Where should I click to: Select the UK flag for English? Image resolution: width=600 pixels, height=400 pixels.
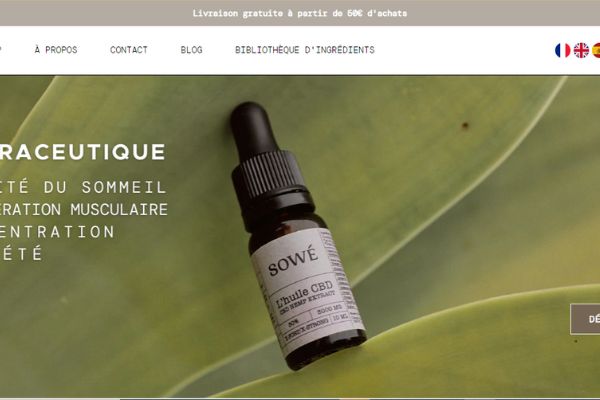(x=581, y=50)
